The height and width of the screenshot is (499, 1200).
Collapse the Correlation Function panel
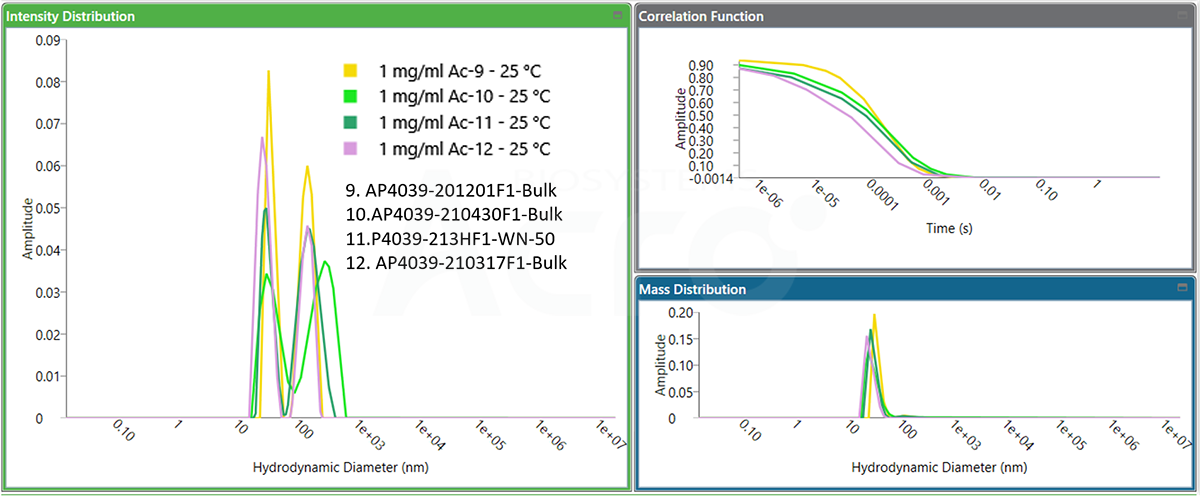pos(1184,17)
